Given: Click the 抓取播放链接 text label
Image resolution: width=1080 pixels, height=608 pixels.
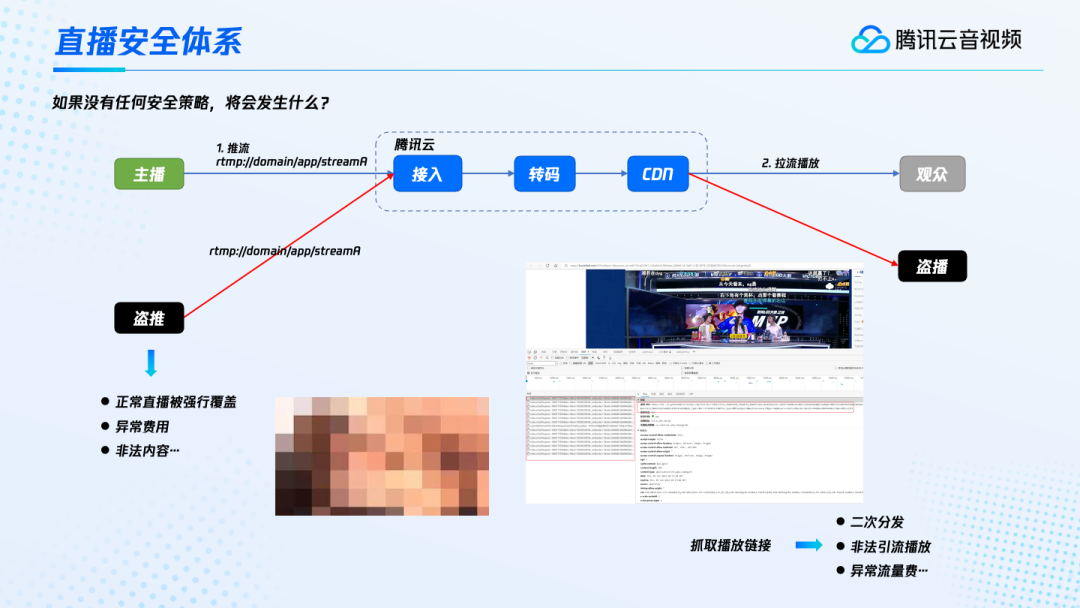Looking at the screenshot, I should coord(731,545).
